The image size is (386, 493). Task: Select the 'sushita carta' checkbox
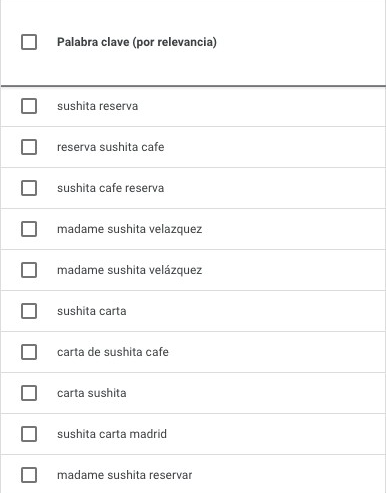[x=29, y=311]
